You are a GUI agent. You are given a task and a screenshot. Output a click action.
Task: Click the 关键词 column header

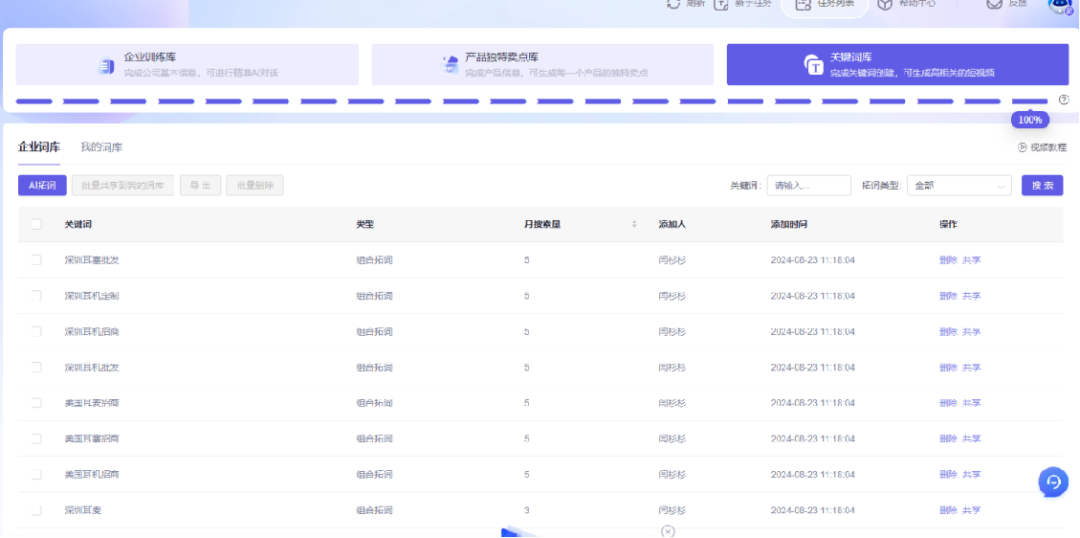(x=78, y=225)
